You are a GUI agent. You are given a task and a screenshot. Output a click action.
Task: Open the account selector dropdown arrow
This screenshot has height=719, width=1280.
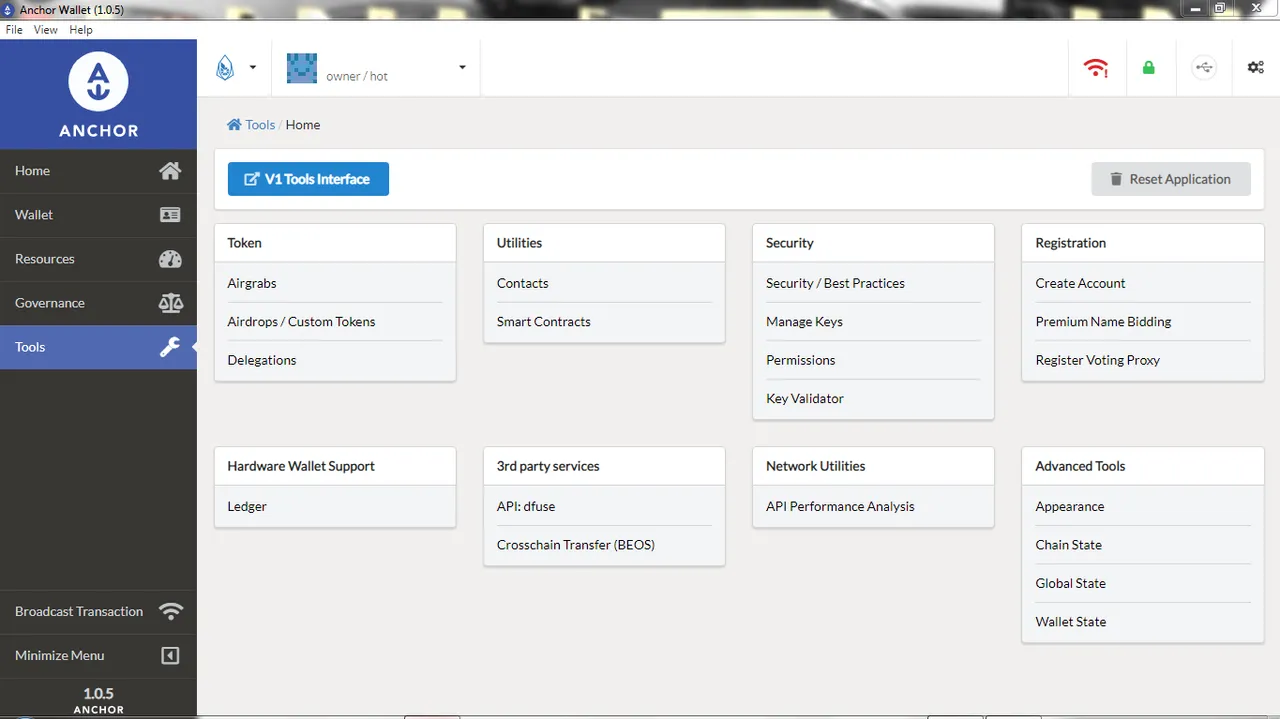point(462,68)
